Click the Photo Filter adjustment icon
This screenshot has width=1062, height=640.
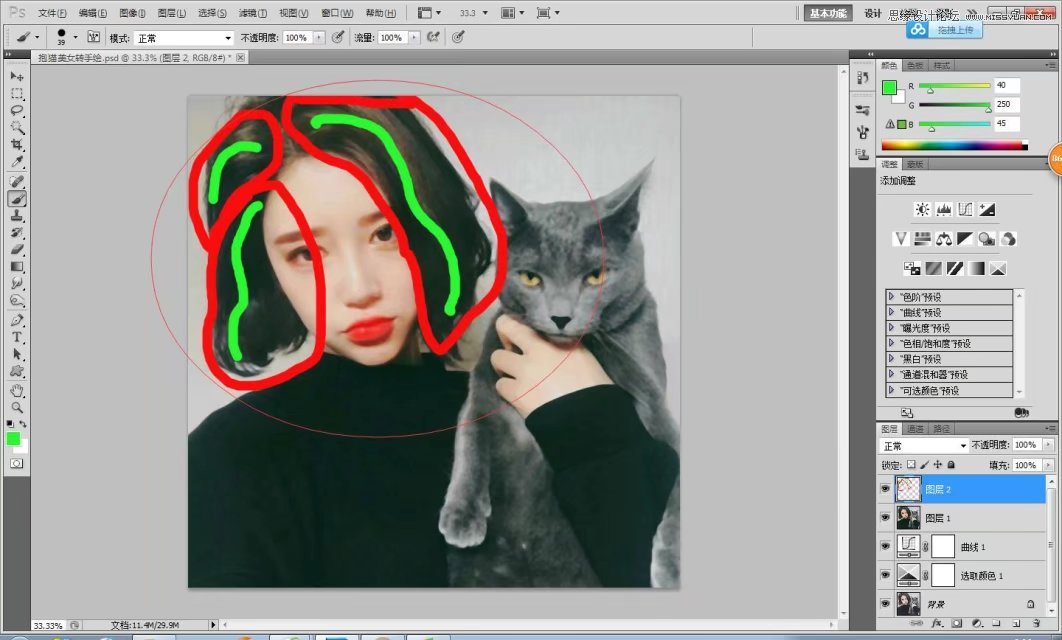(x=987, y=238)
